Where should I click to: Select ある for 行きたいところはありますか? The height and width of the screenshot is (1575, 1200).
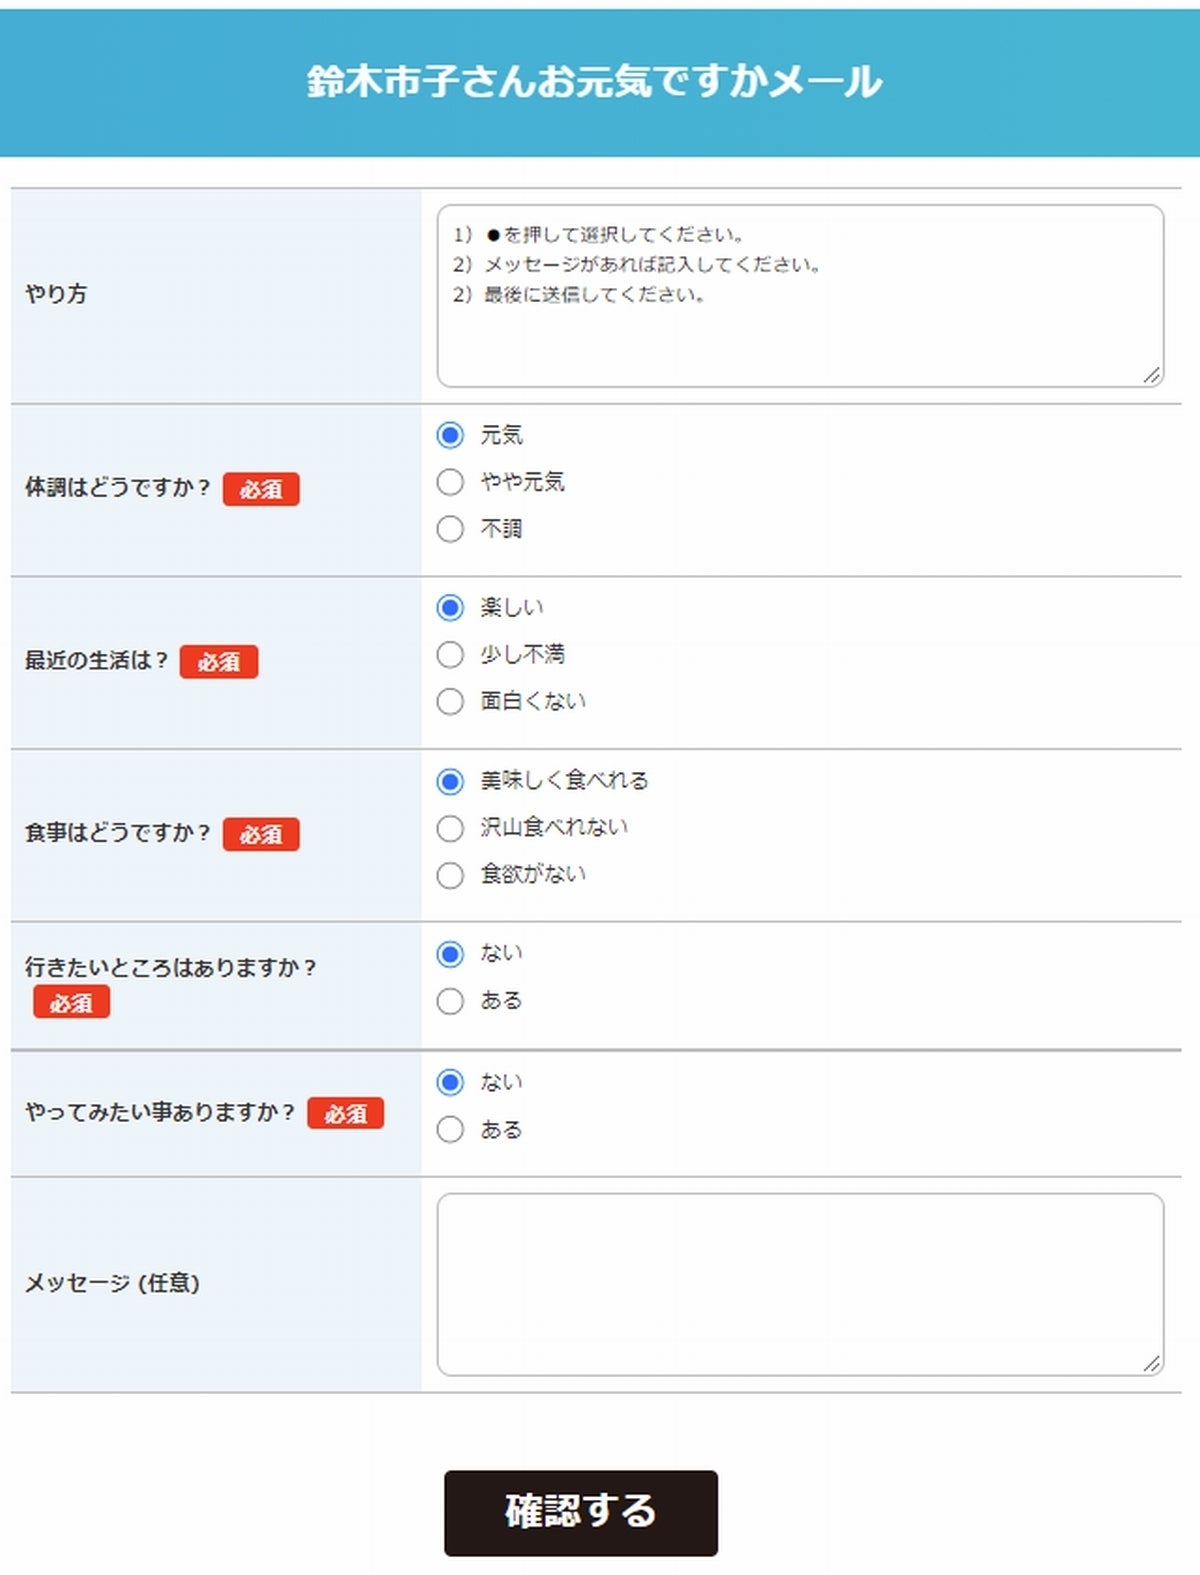[x=450, y=1001]
